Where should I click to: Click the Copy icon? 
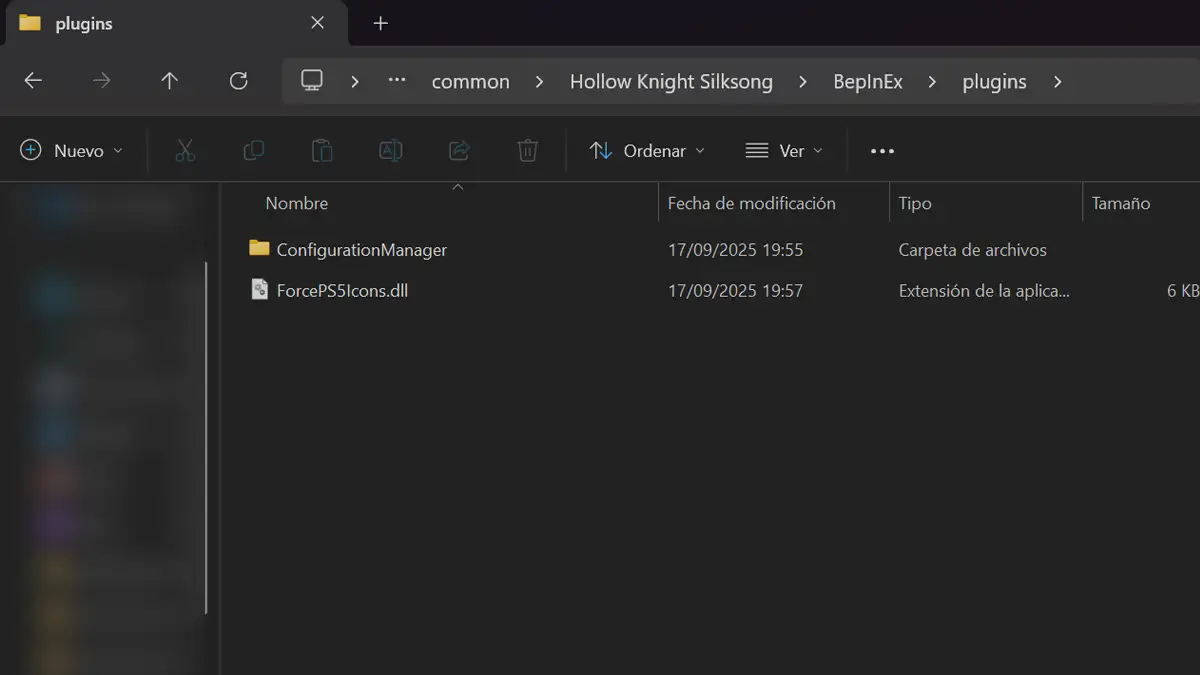pos(254,151)
